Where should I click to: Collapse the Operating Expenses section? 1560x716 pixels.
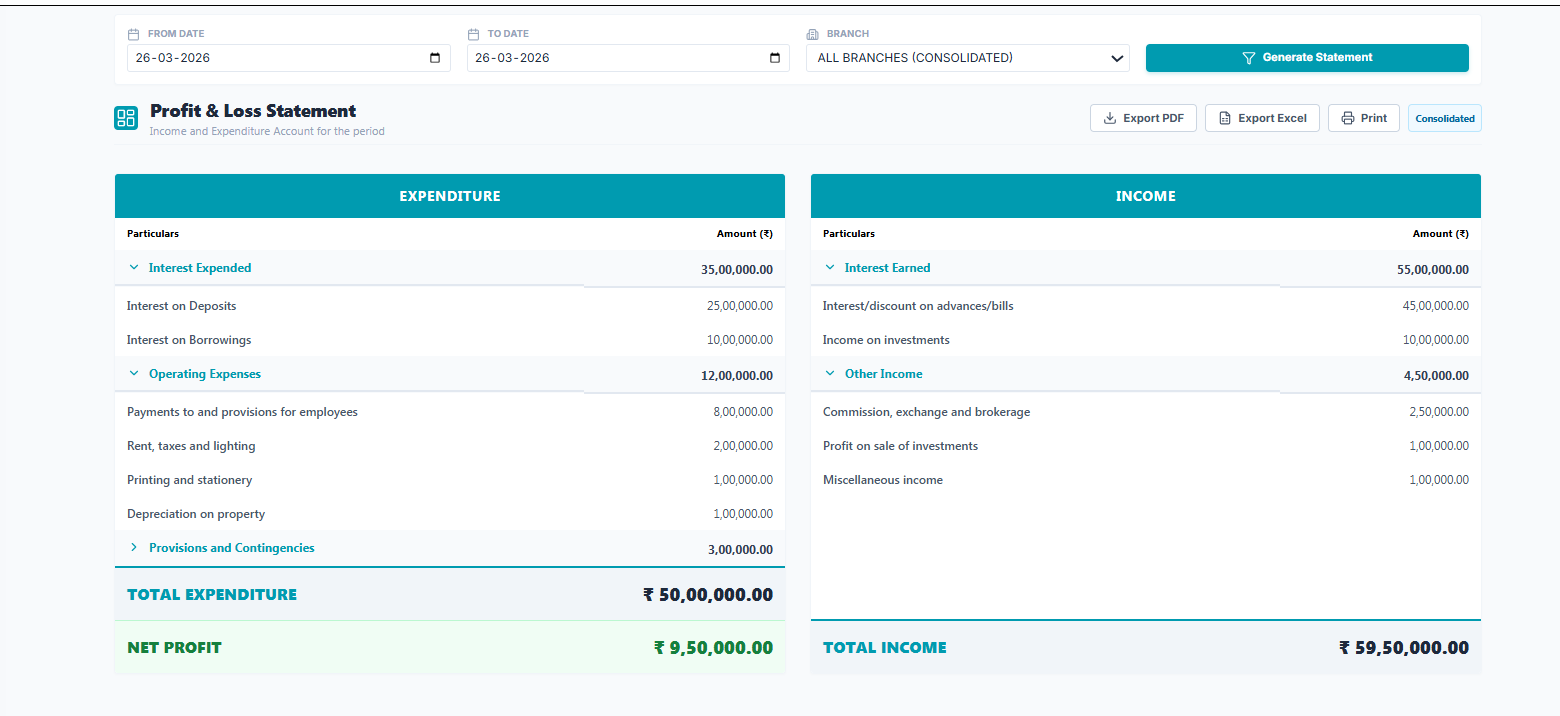pos(134,374)
